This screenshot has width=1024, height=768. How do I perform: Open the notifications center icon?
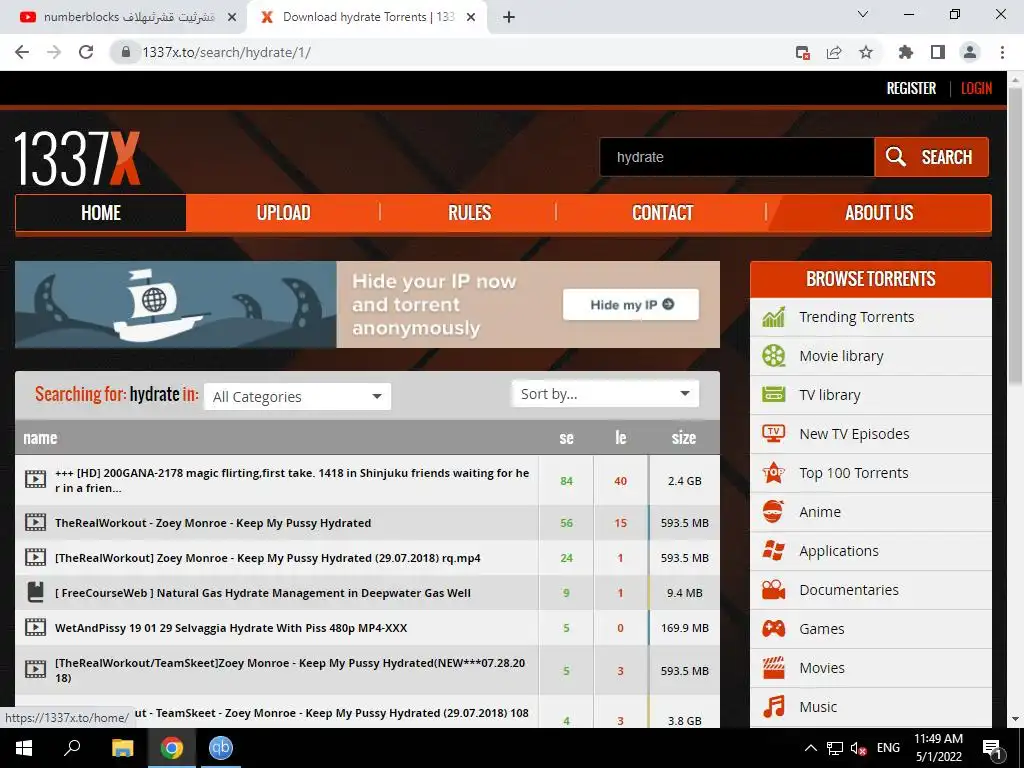pos(992,749)
